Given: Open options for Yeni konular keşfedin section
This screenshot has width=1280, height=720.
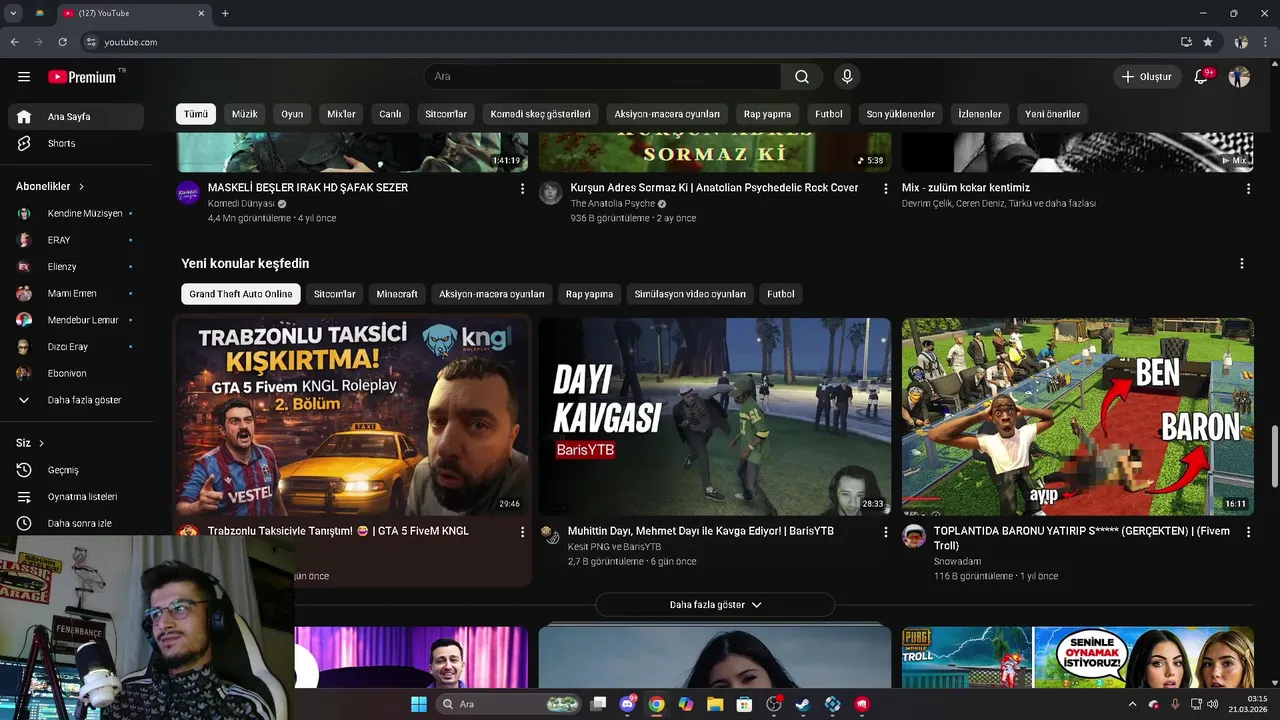Looking at the screenshot, I should click(x=1242, y=264).
